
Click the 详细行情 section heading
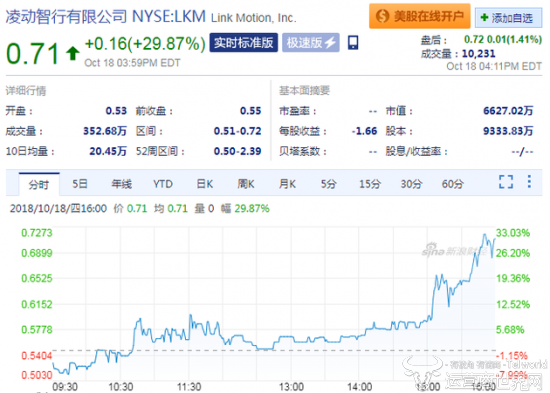[x=26, y=91]
